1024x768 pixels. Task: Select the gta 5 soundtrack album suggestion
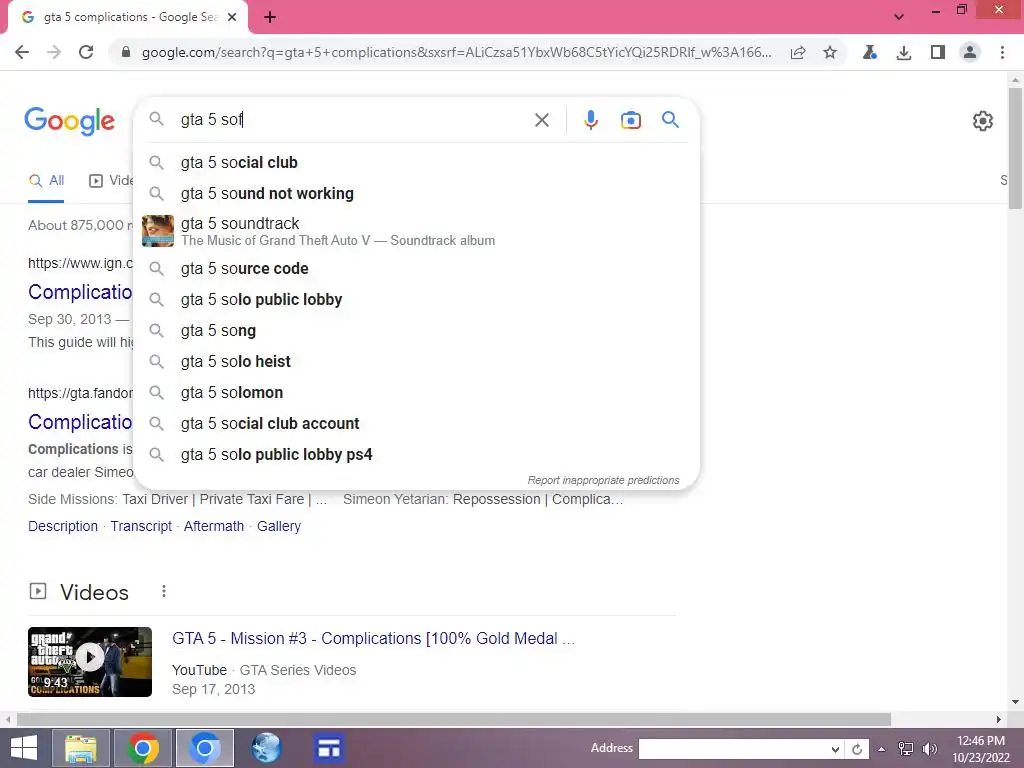coord(416,231)
